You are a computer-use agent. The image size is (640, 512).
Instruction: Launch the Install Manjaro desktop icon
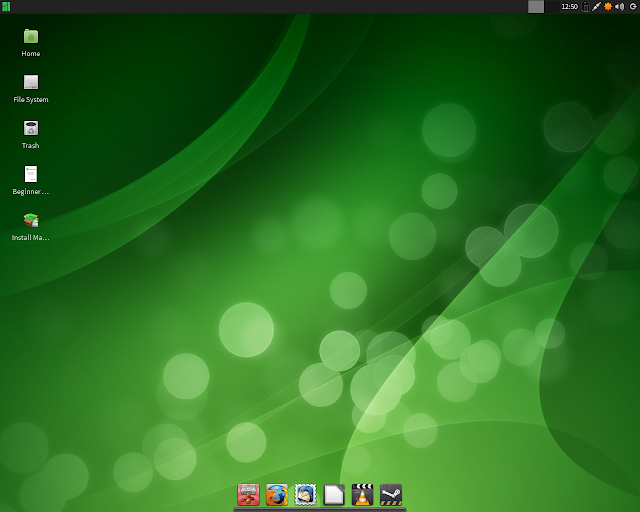31,220
